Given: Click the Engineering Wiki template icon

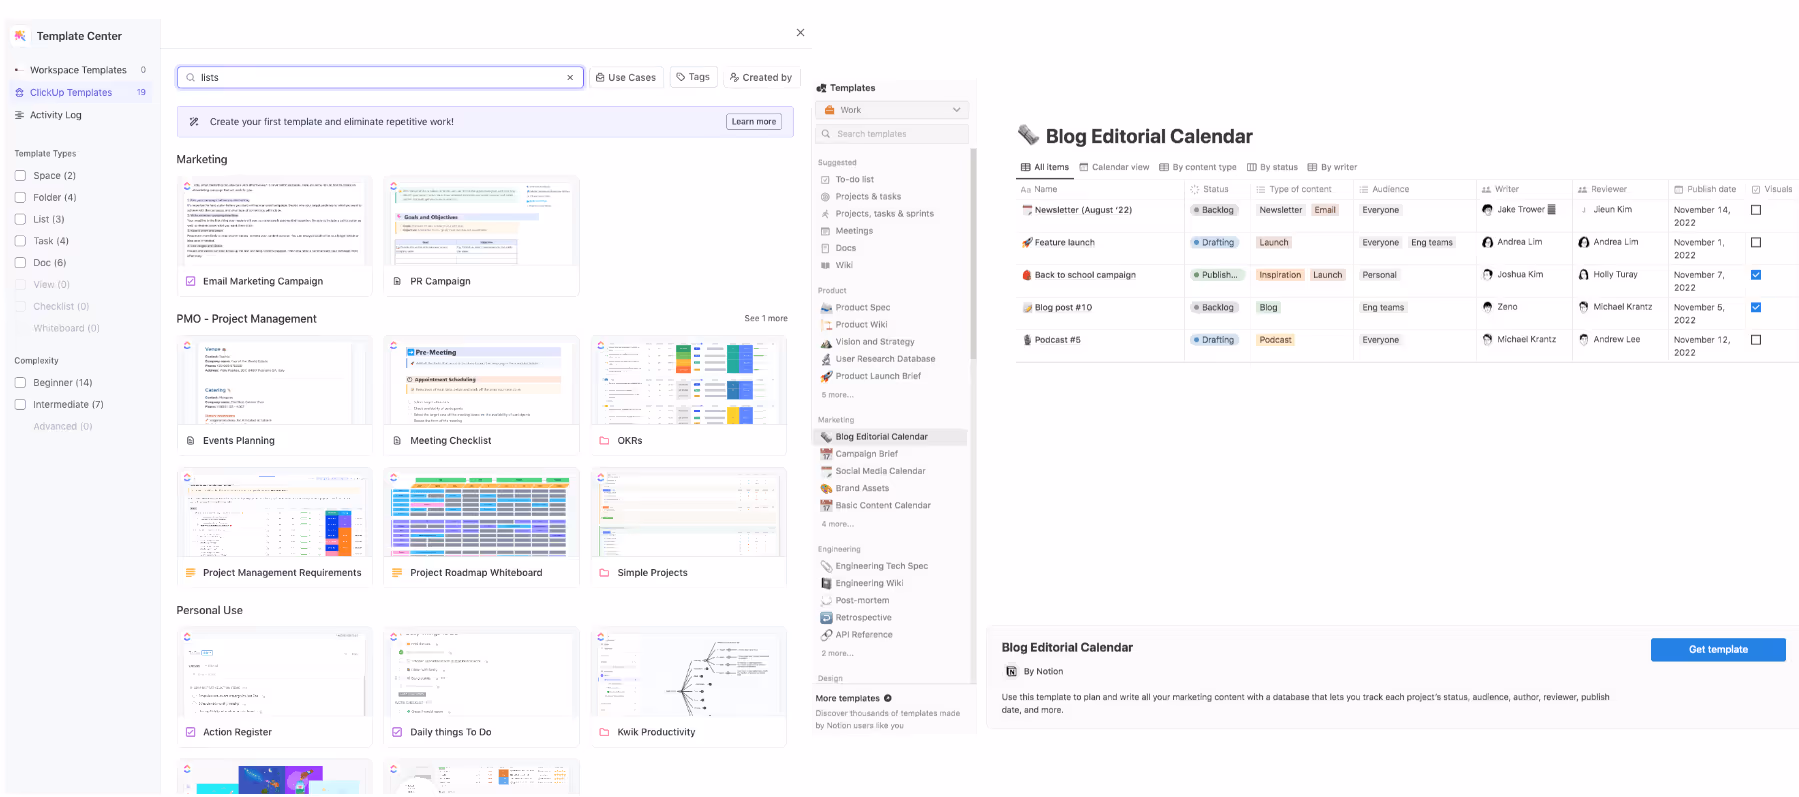Looking at the screenshot, I should pyautogui.click(x=826, y=583).
